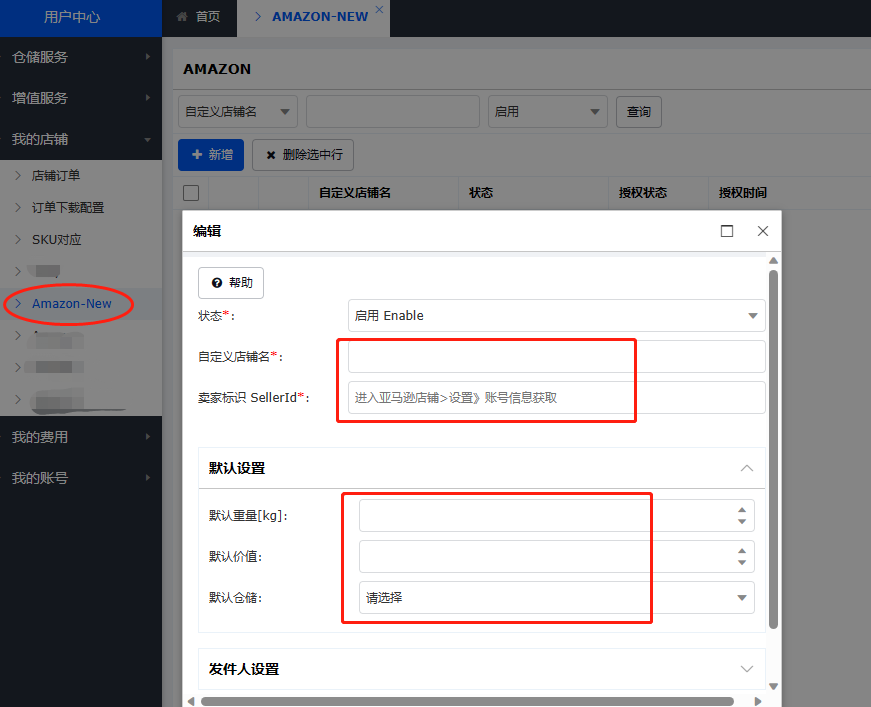Click the 新增 plus button
This screenshot has width=871, height=707.
point(210,155)
